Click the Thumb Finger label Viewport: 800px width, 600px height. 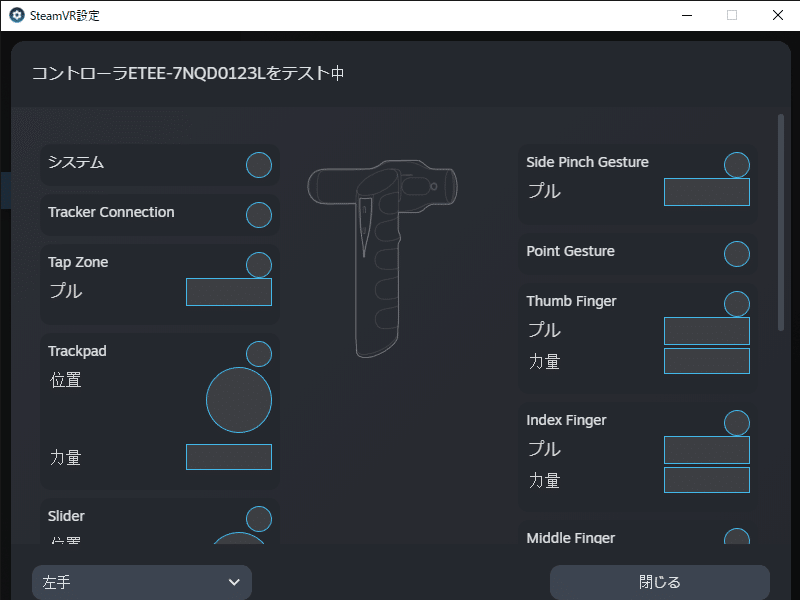571,301
